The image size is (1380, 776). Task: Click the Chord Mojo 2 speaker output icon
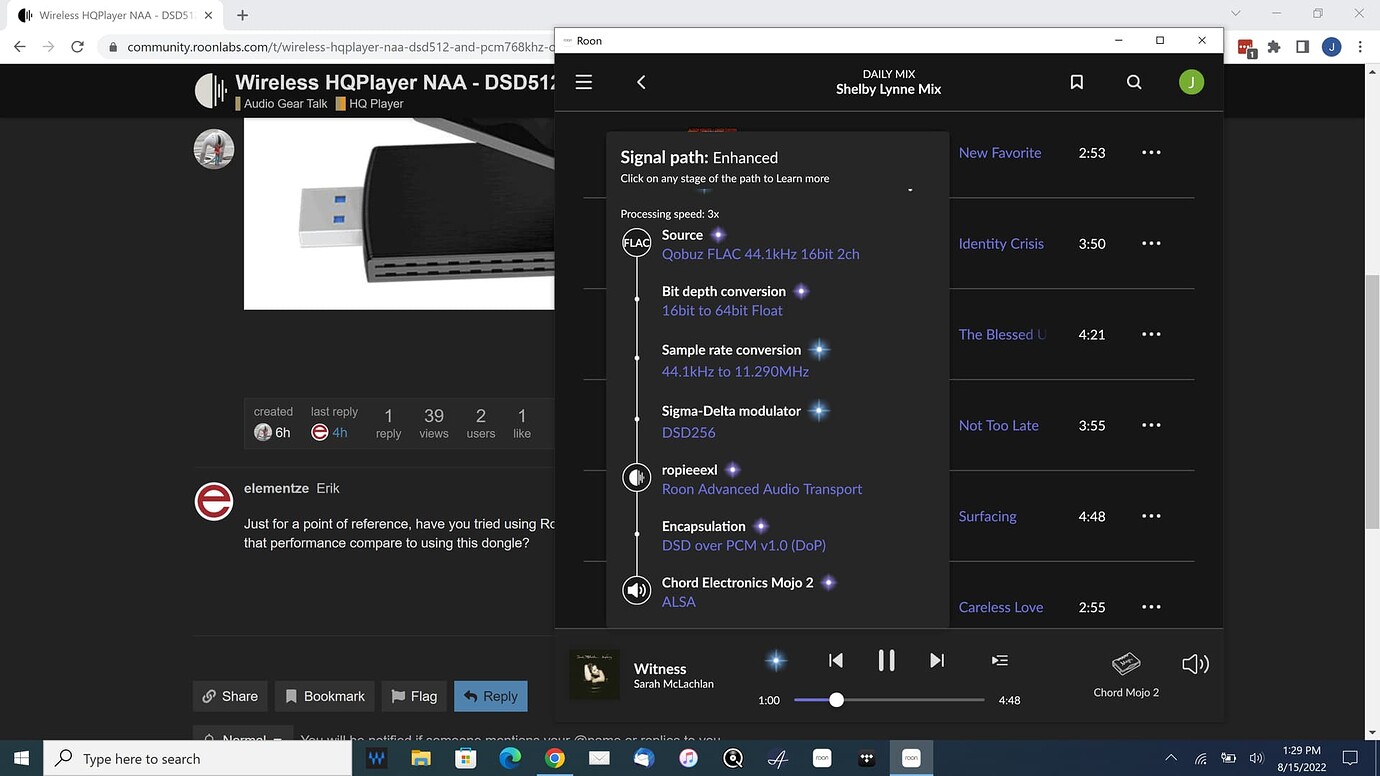(636, 591)
